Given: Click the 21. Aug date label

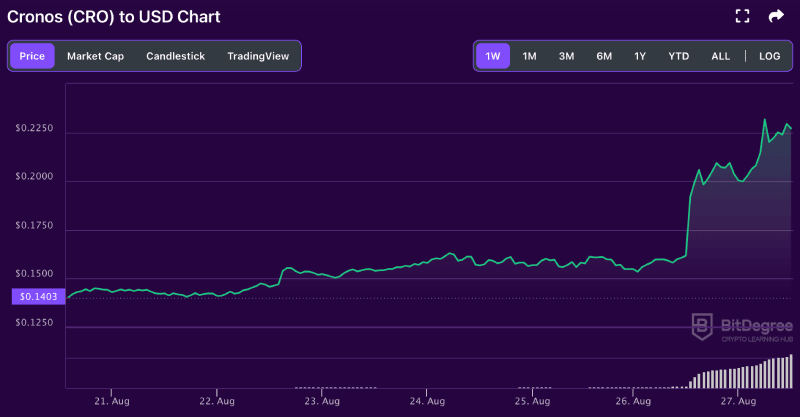Looking at the screenshot, I should tap(112, 401).
